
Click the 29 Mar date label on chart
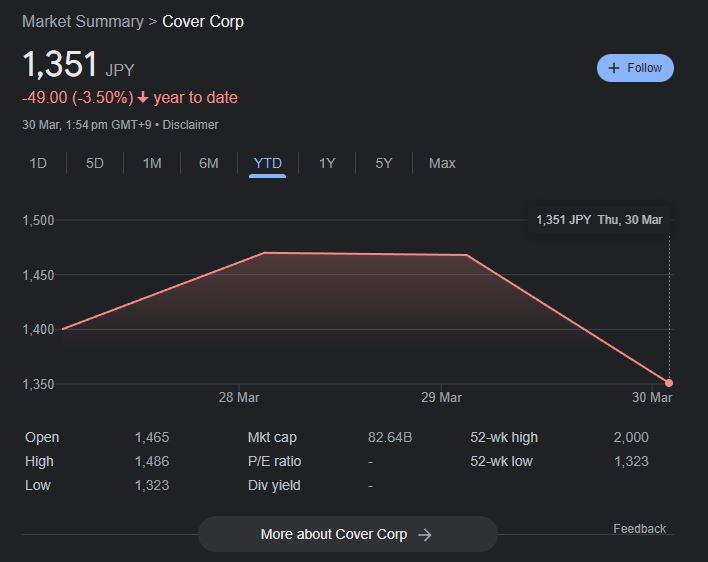point(441,398)
